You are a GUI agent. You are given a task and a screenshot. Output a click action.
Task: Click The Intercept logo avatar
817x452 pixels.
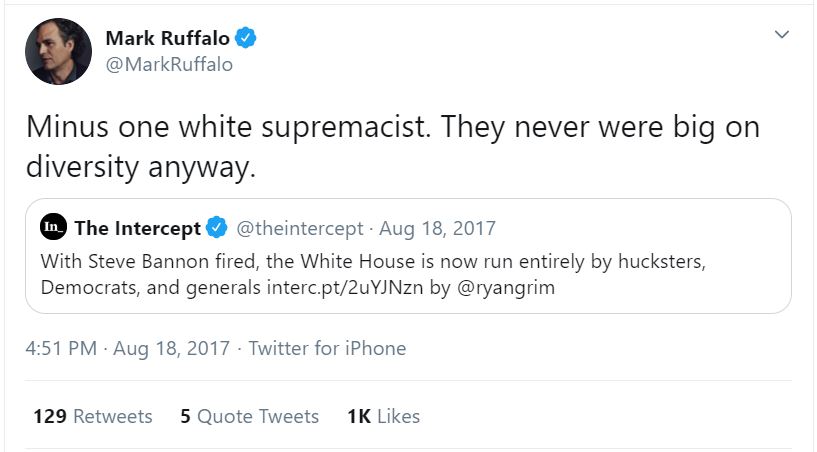click(x=53, y=228)
